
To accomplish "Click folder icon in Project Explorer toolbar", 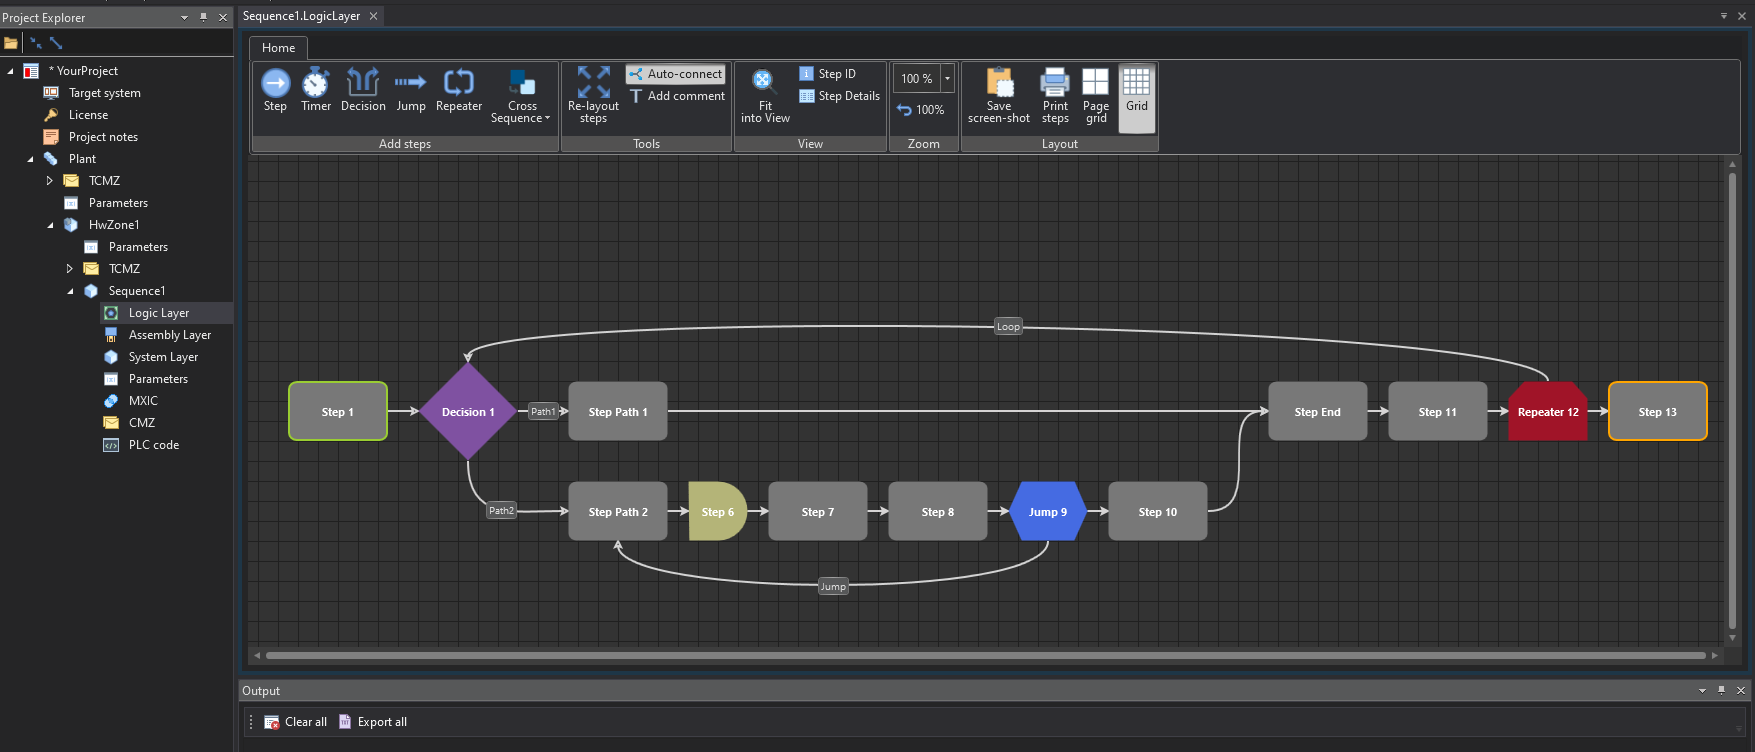I will (x=10, y=43).
